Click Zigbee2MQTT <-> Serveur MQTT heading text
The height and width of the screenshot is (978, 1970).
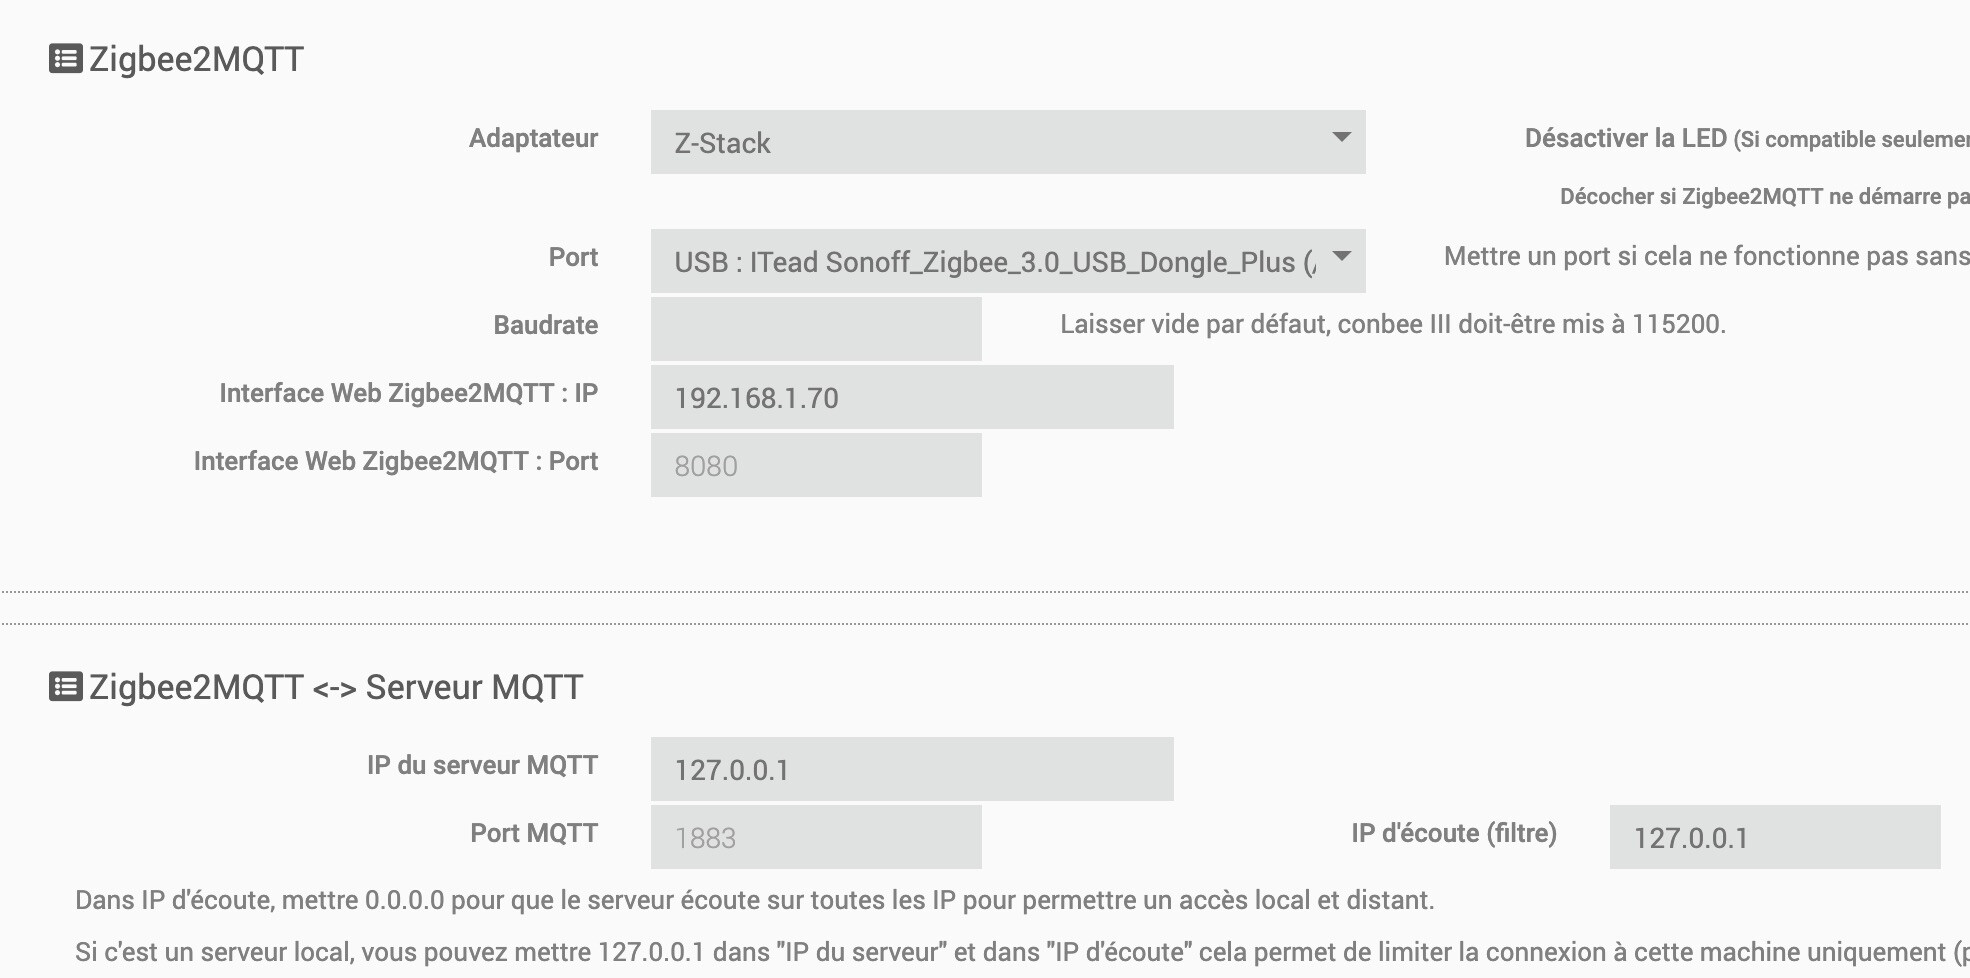coord(336,687)
